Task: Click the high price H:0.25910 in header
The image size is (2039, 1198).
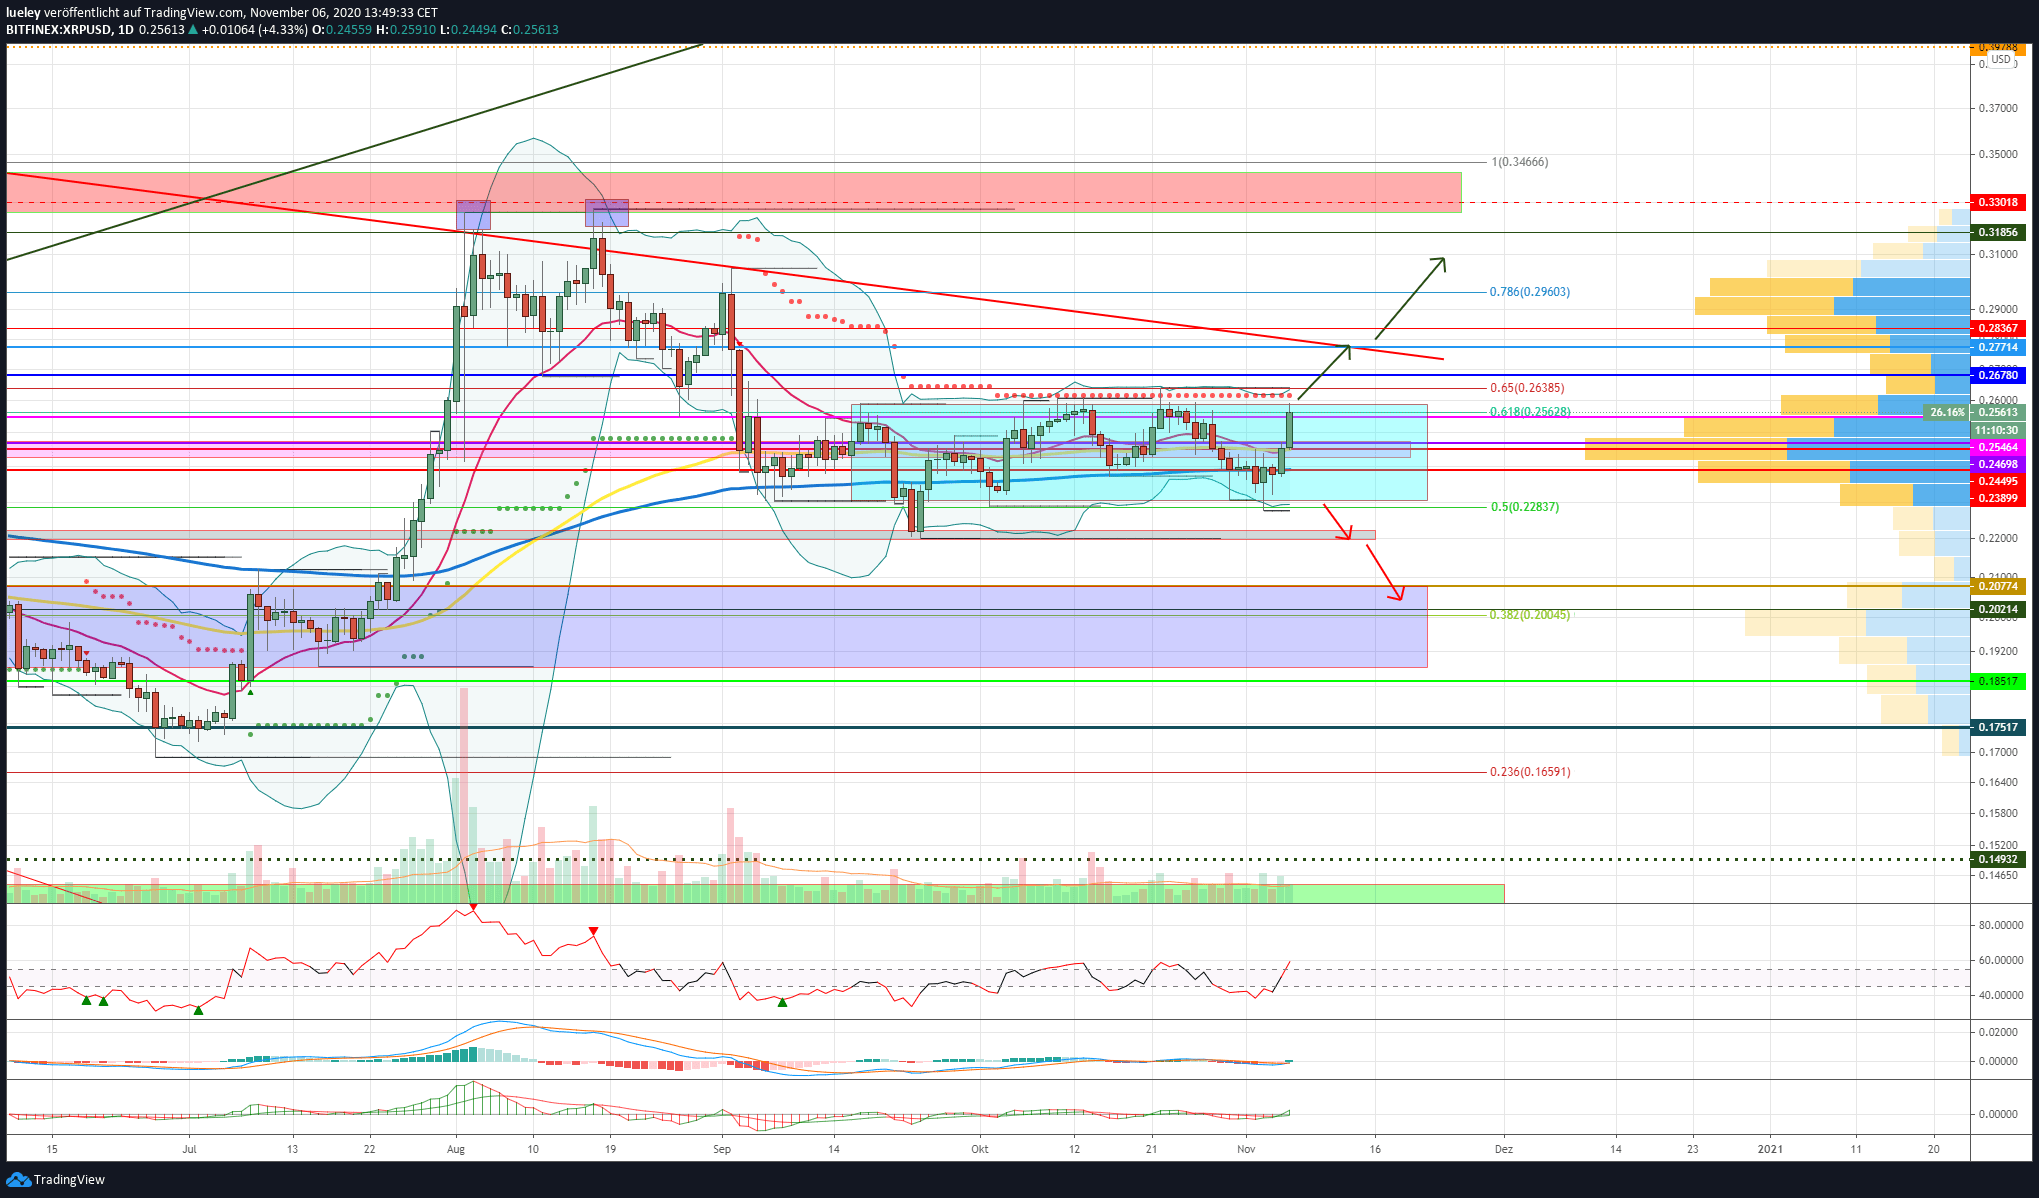Action: coord(406,30)
